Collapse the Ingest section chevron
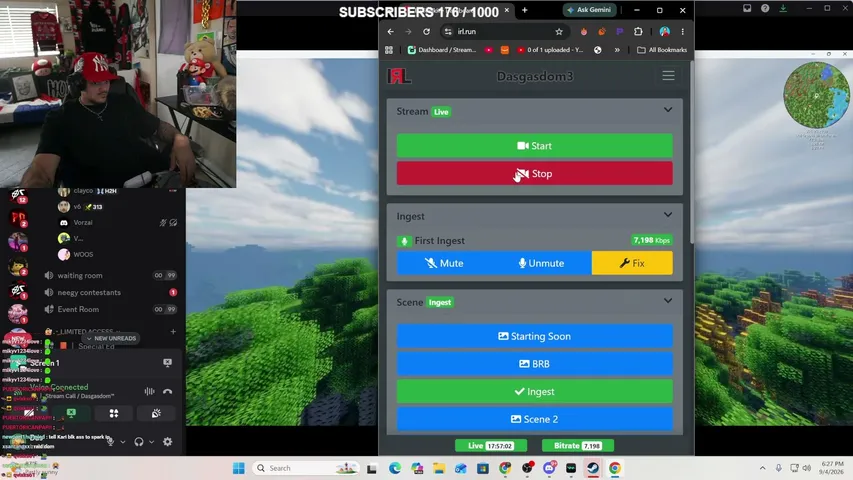The image size is (853, 480). [x=667, y=215]
